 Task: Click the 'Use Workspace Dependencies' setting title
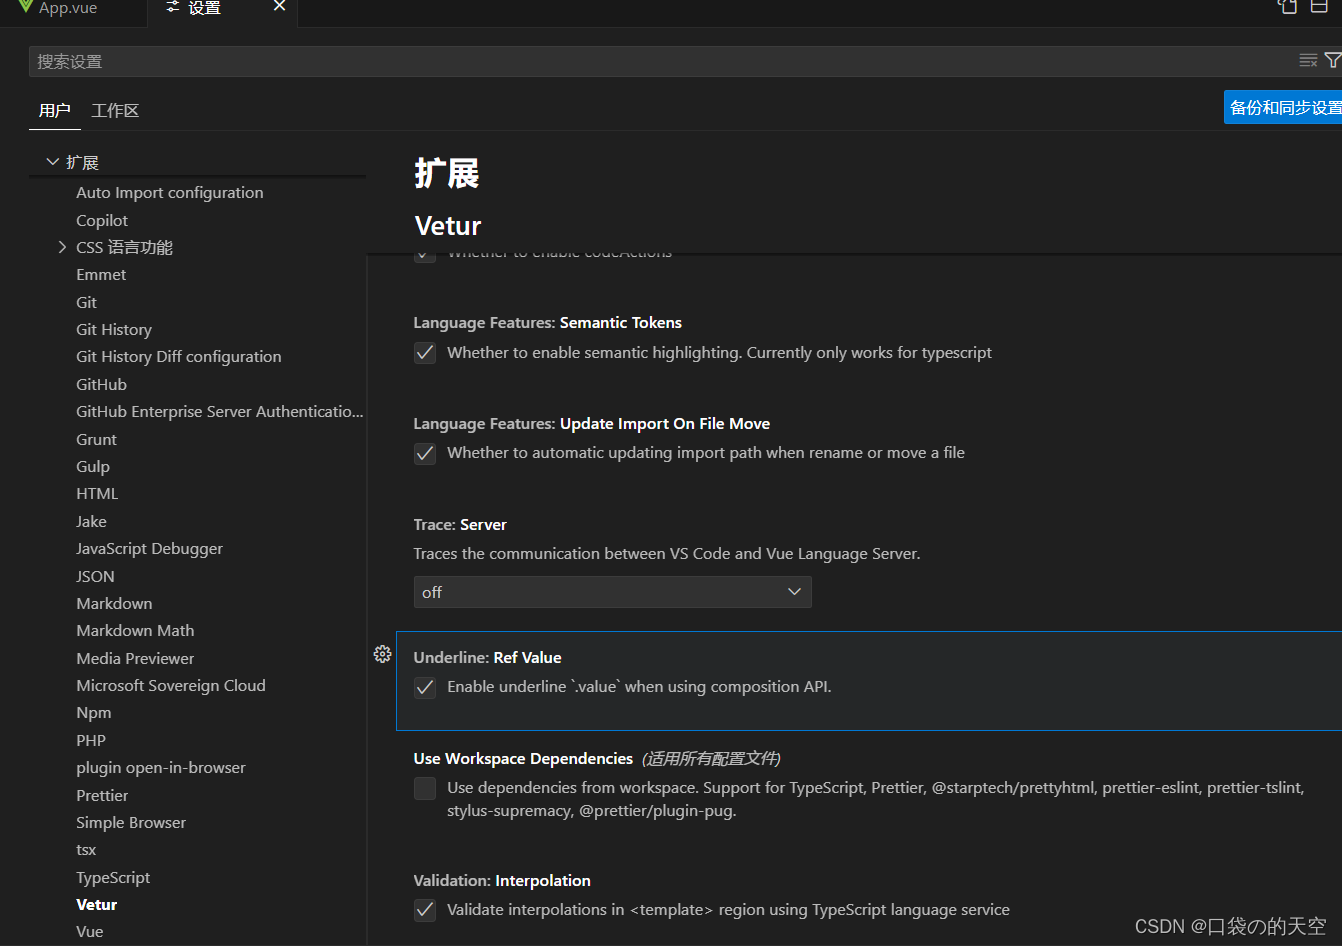523,759
